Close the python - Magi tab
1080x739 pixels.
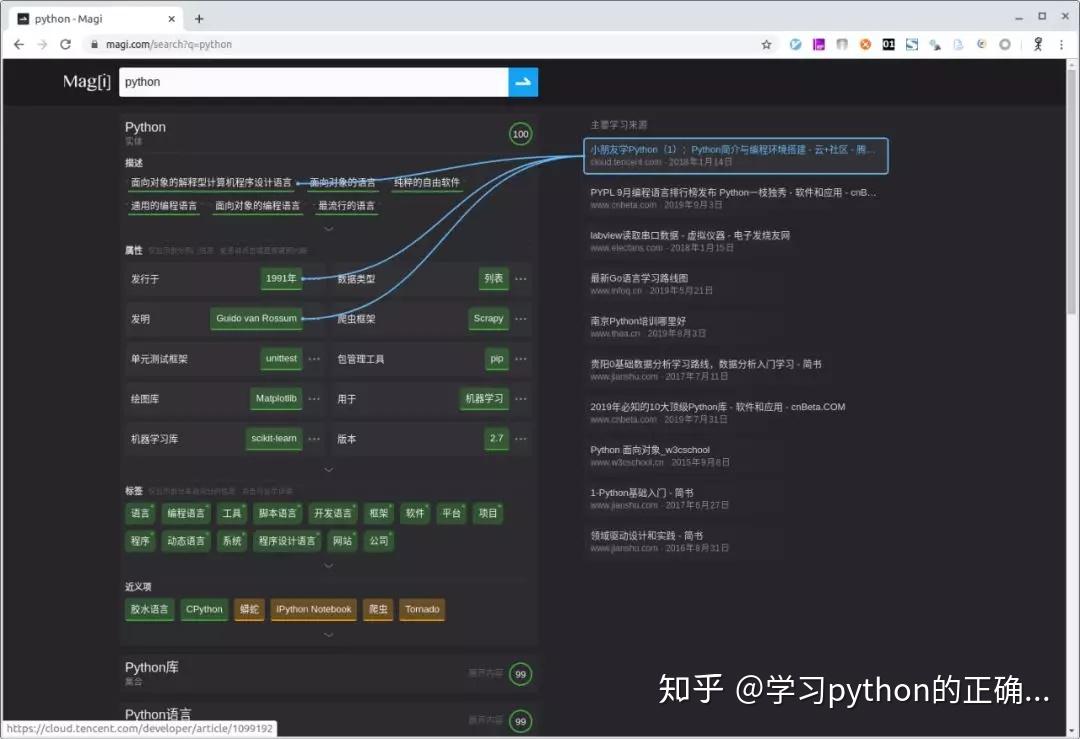pyautogui.click(x=172, y=19)
